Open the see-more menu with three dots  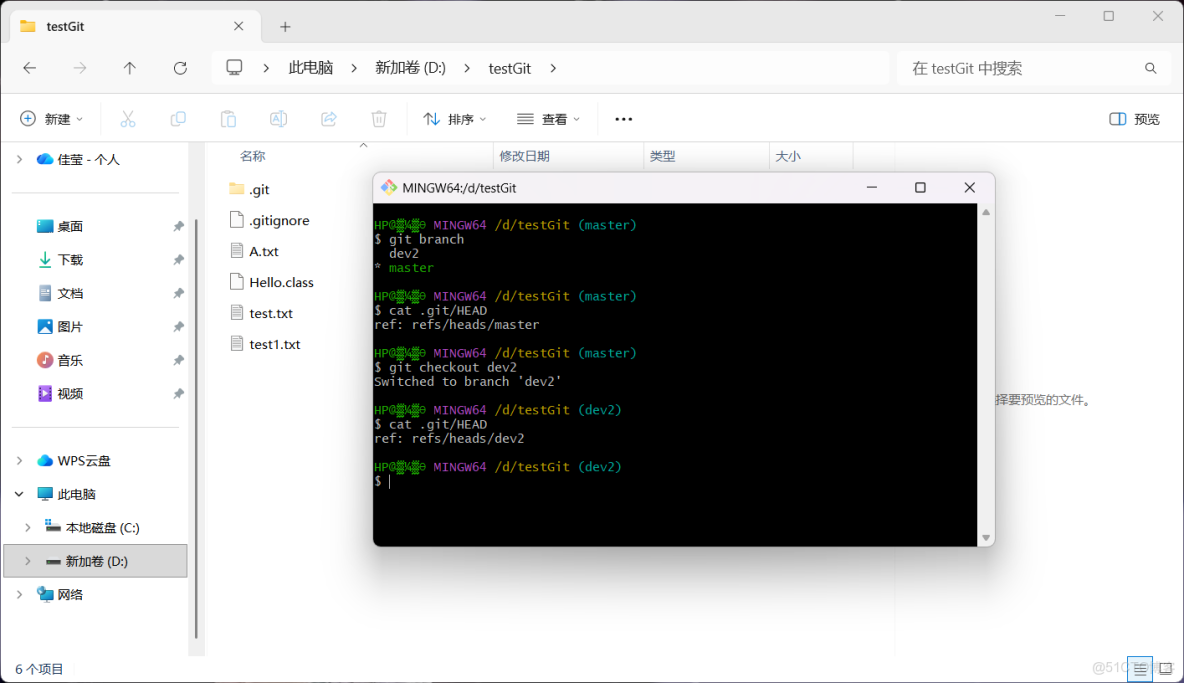(x=623, y=118)
